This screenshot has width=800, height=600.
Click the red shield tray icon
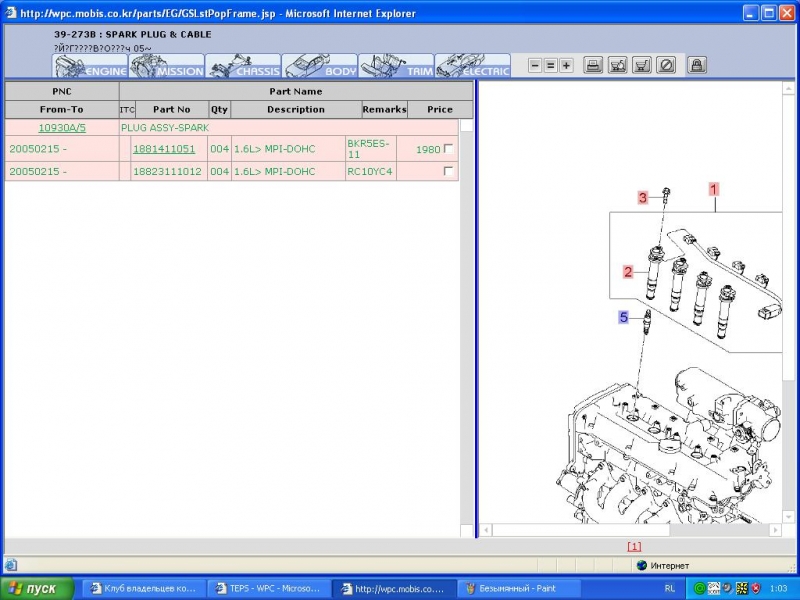(x=757, y=588)
